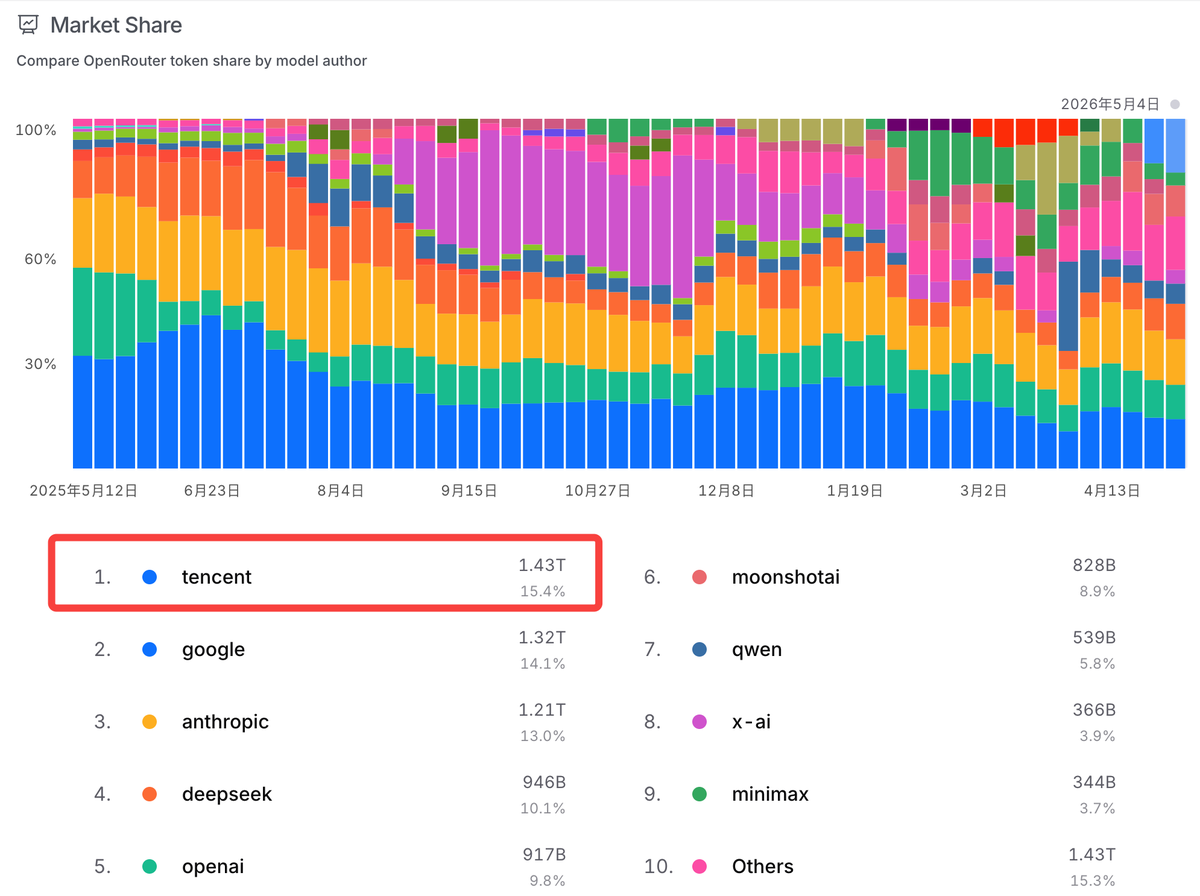
Task: Click the dark blue dot beside qwen
Action: point(700,649)
